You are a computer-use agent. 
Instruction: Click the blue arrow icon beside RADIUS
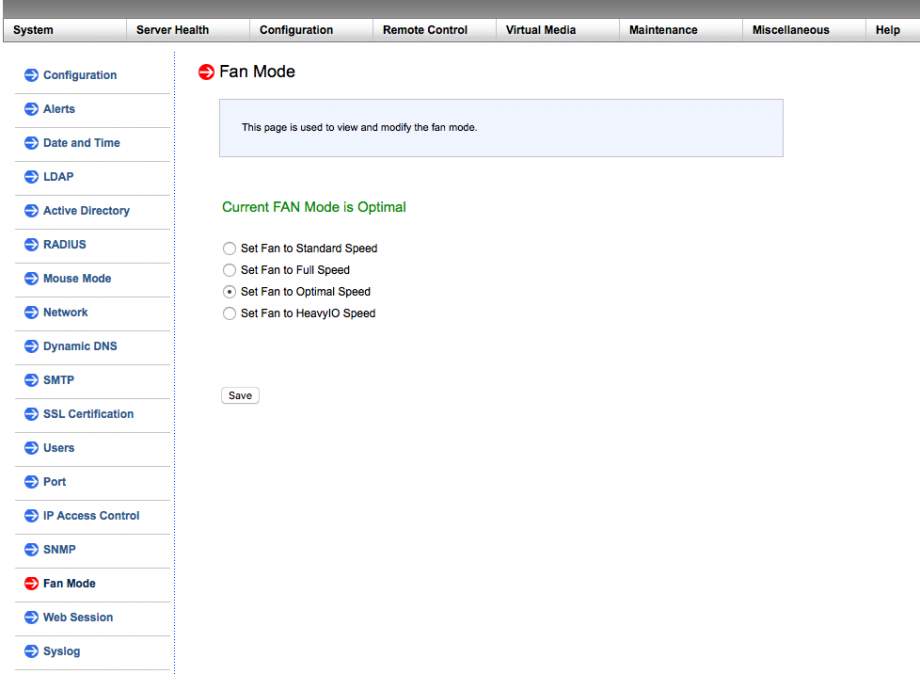(31, 245)
